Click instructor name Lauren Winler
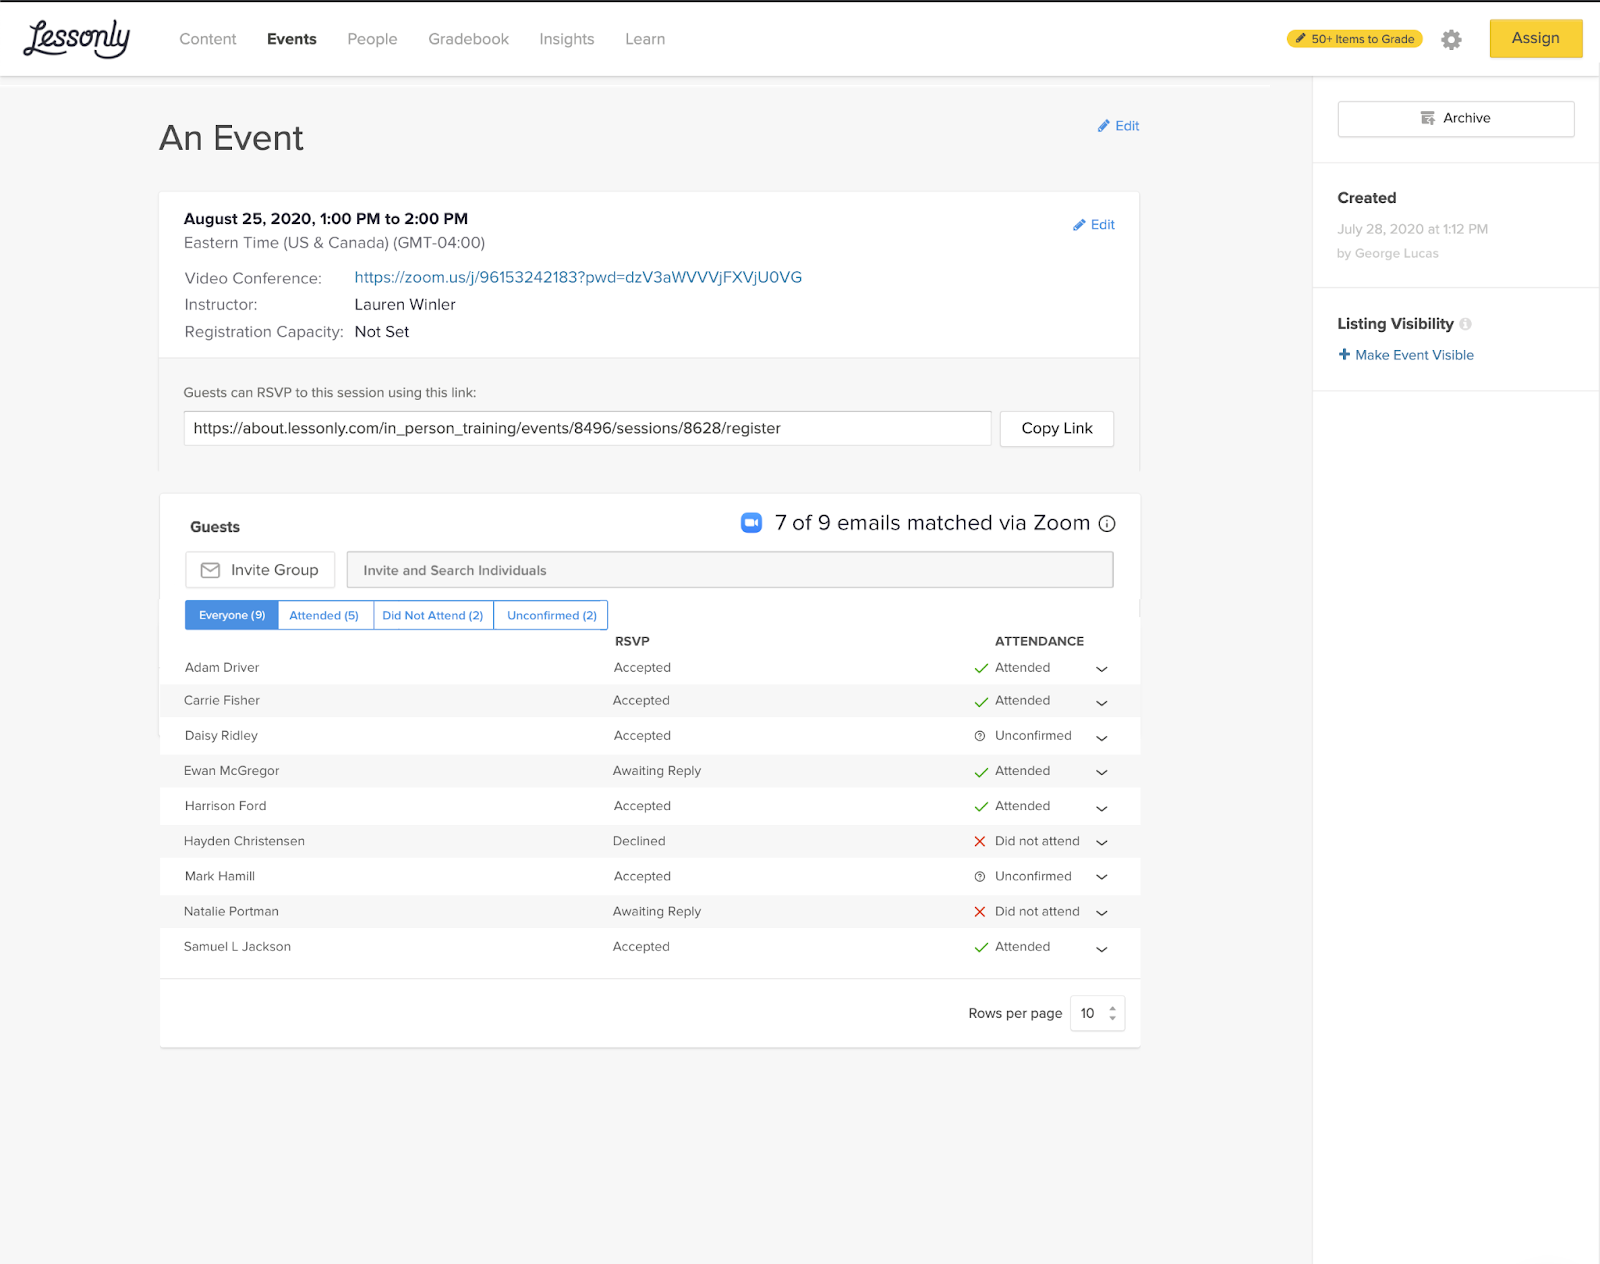Screen dimensions: 1600x1264 [x=405, y=305]
